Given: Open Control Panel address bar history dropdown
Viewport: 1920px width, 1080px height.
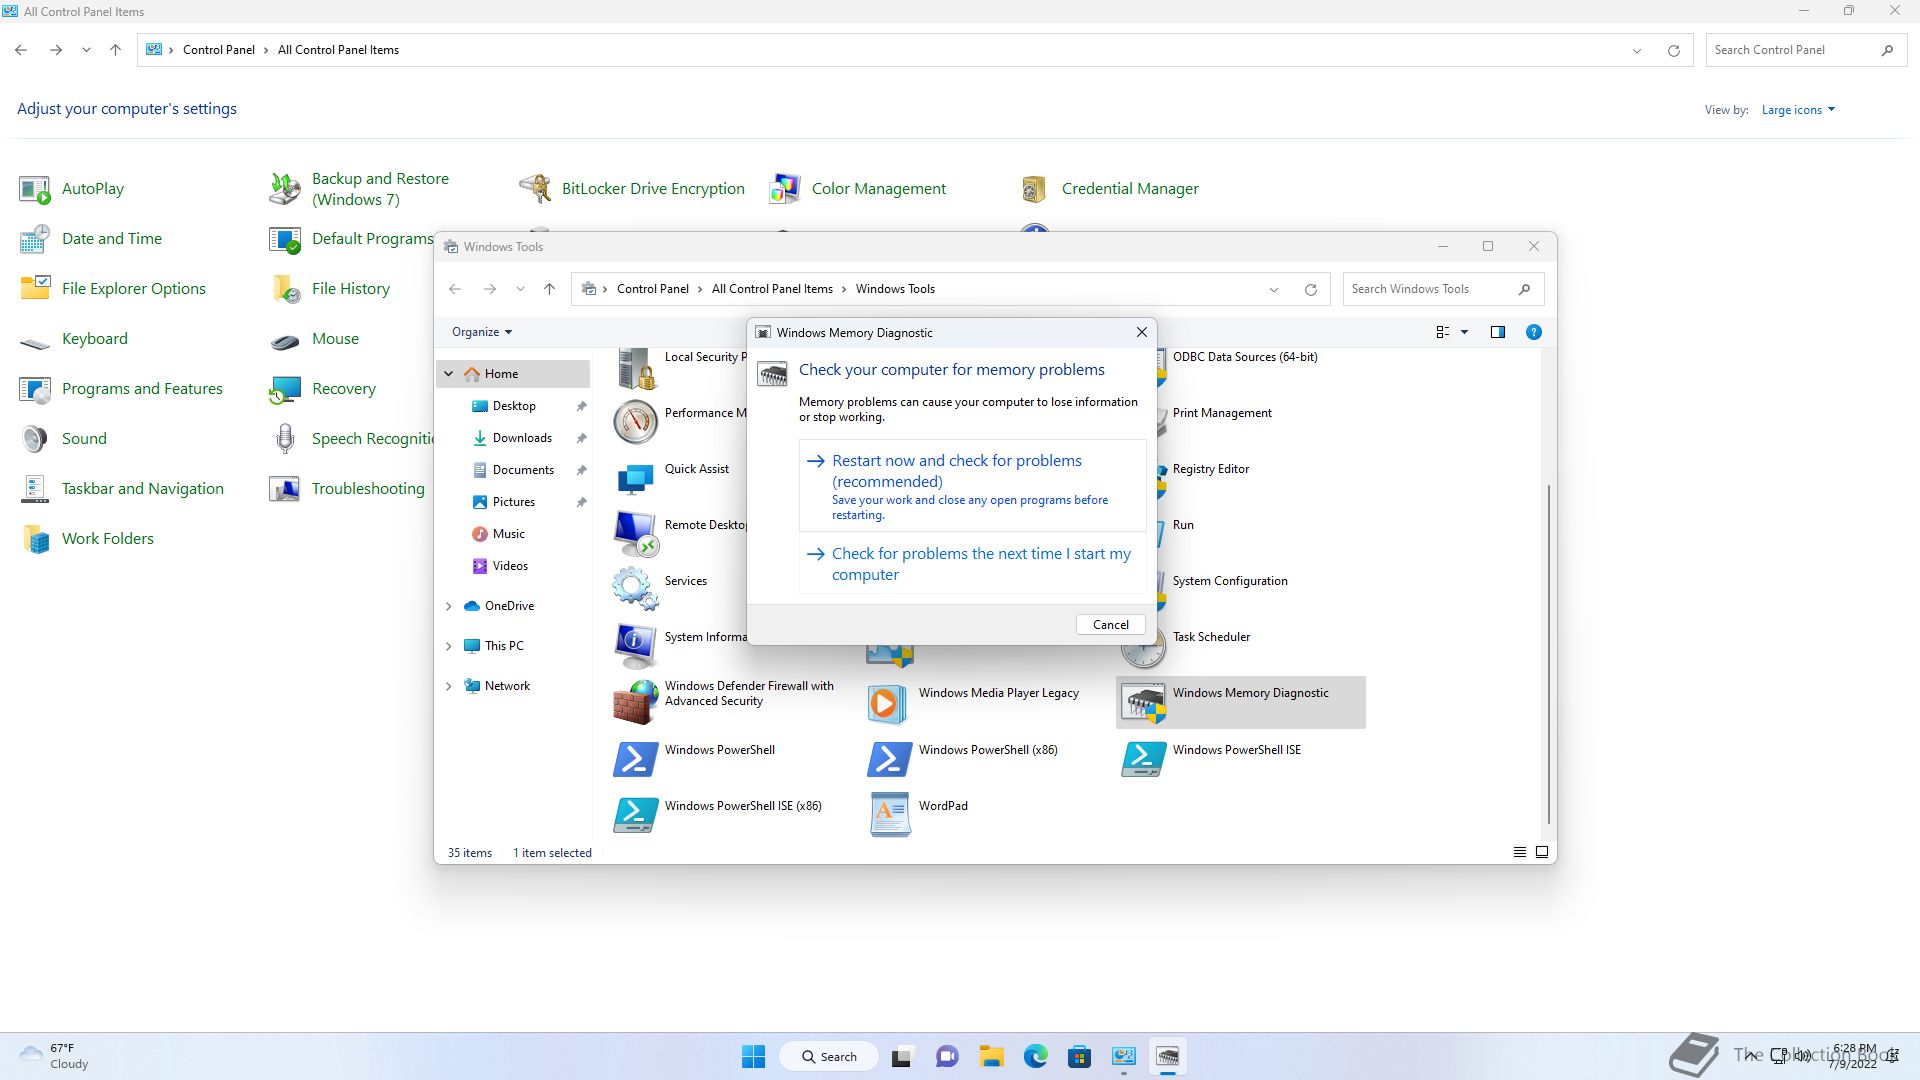Looking at the screenshot, I should point(1636,51).
